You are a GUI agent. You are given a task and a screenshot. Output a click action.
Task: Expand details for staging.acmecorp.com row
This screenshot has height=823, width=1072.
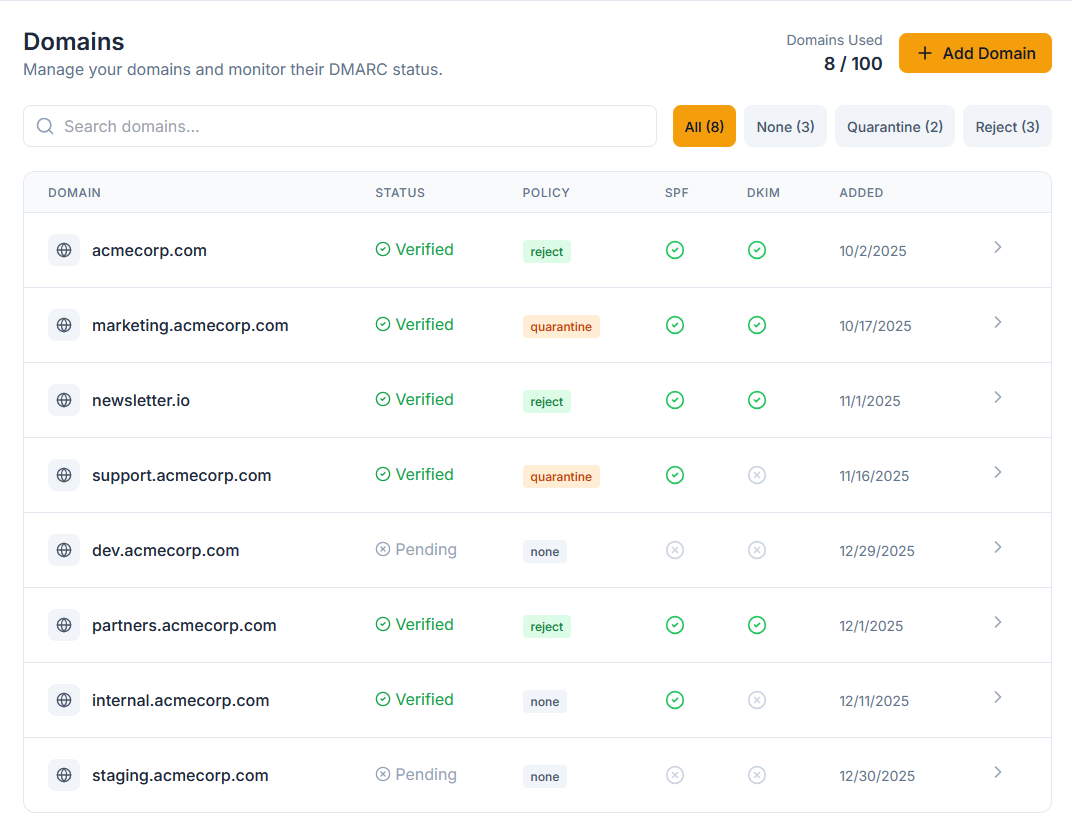pyautogui.click(x=997, y=772)
